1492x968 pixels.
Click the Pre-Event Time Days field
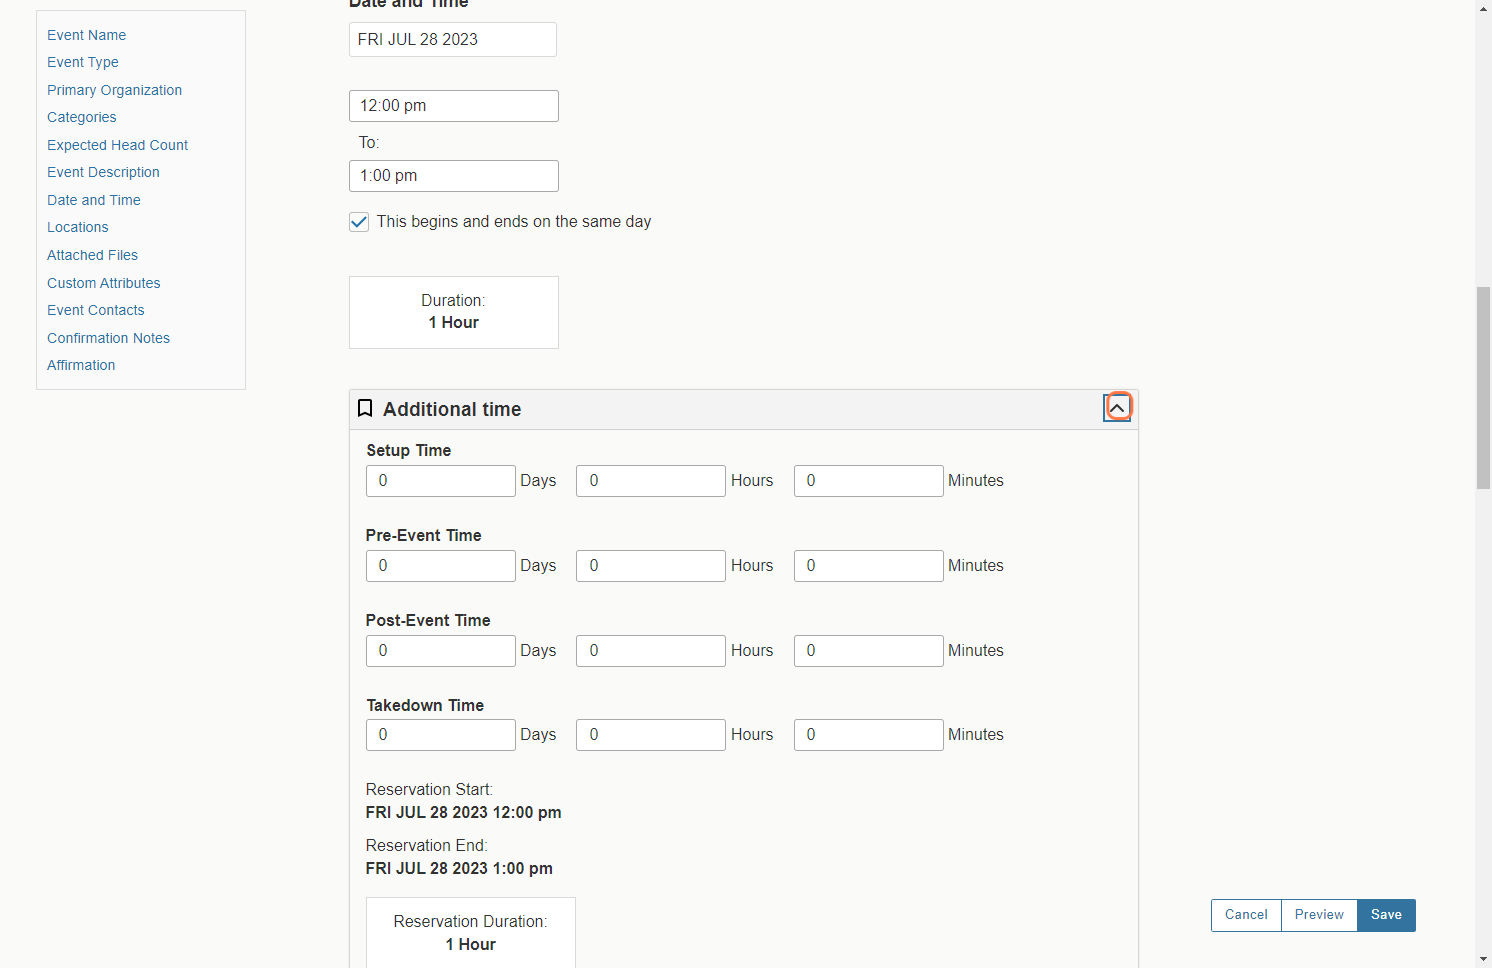(441, 566)
